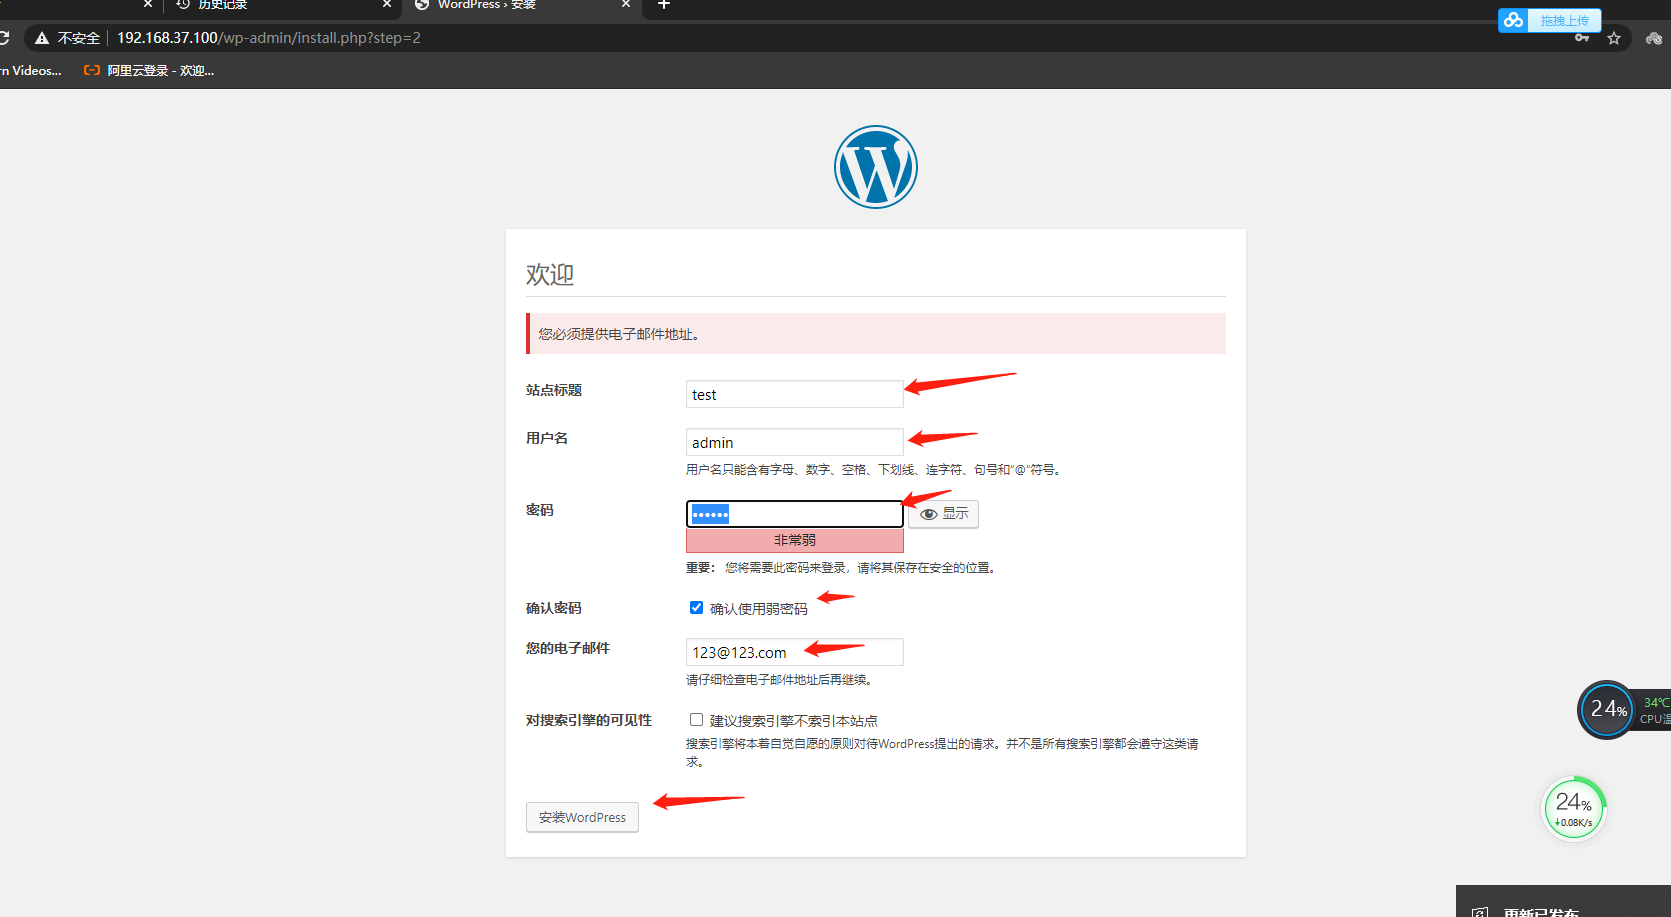This screenshot has width=1671, height=917.
Task: Click the 34℃ CPU temperature readout
Action: click(1656, 702)
